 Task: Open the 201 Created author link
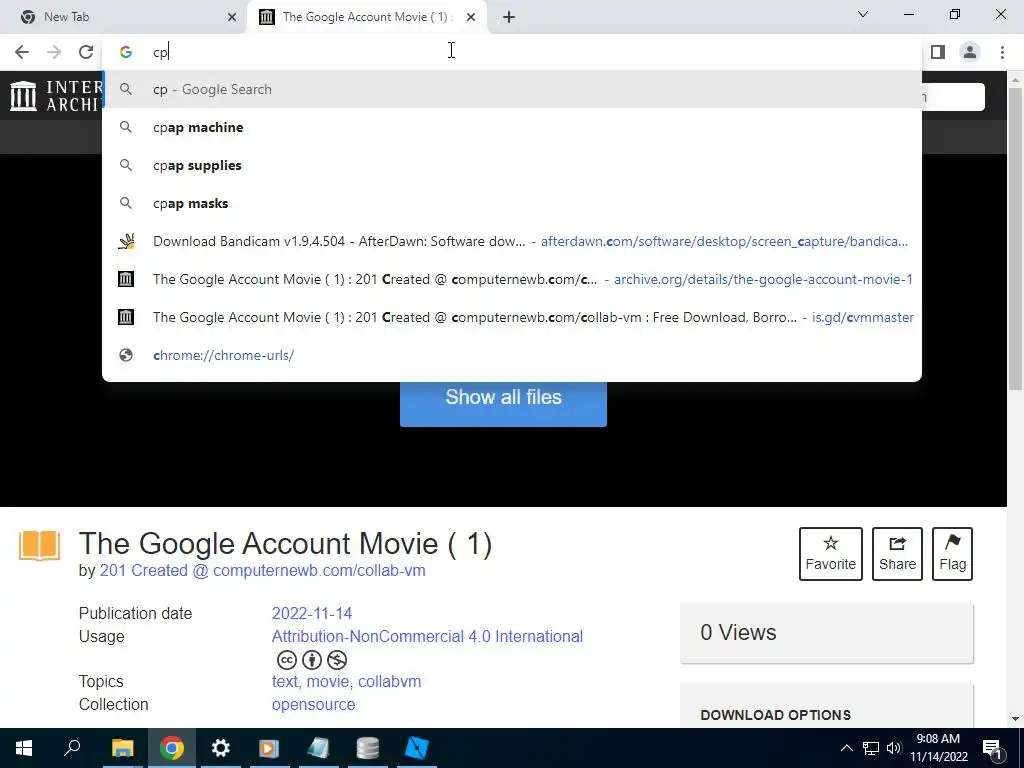point(263,570)
